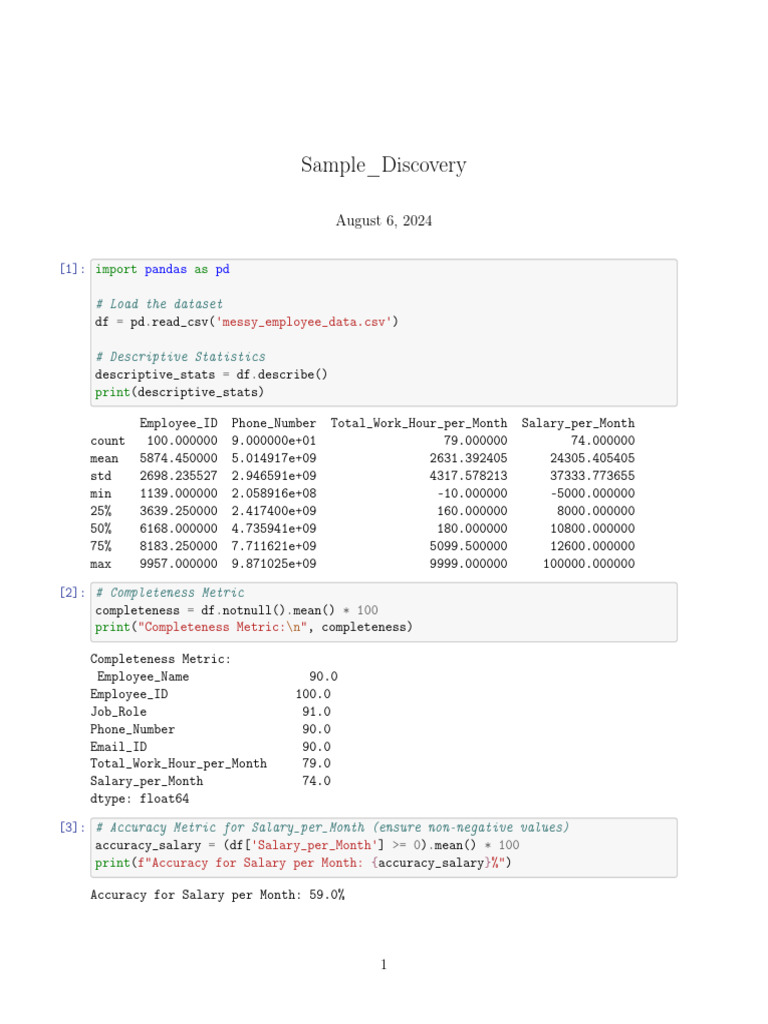This screenshot has width=768, height=1024.
Task: Click the page number 1 at bottom
Action: (383, 965)
